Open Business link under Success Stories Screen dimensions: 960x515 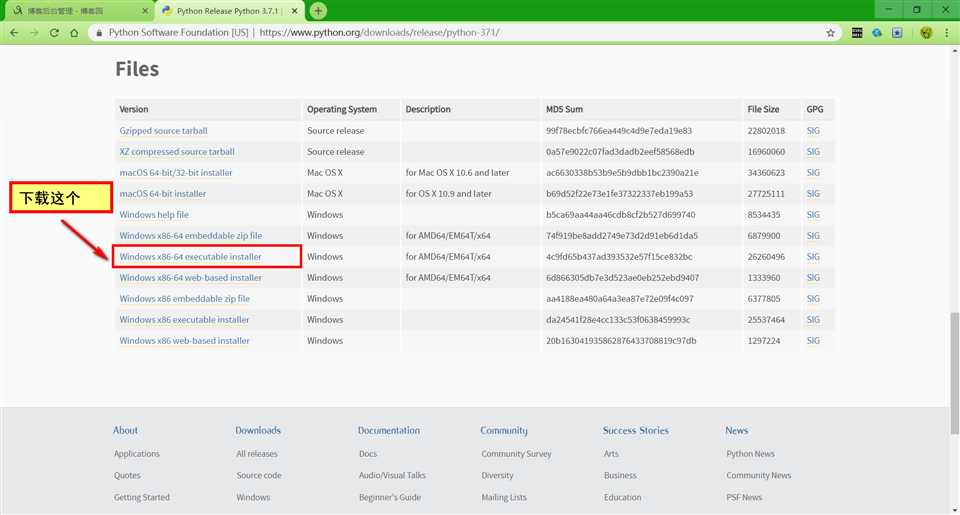click(620, 475)
